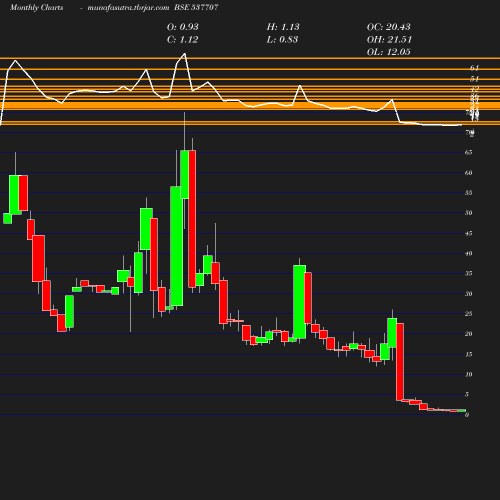Click the last small green candle near zero
Screen dimensions: 500x500
coord(461,410)
